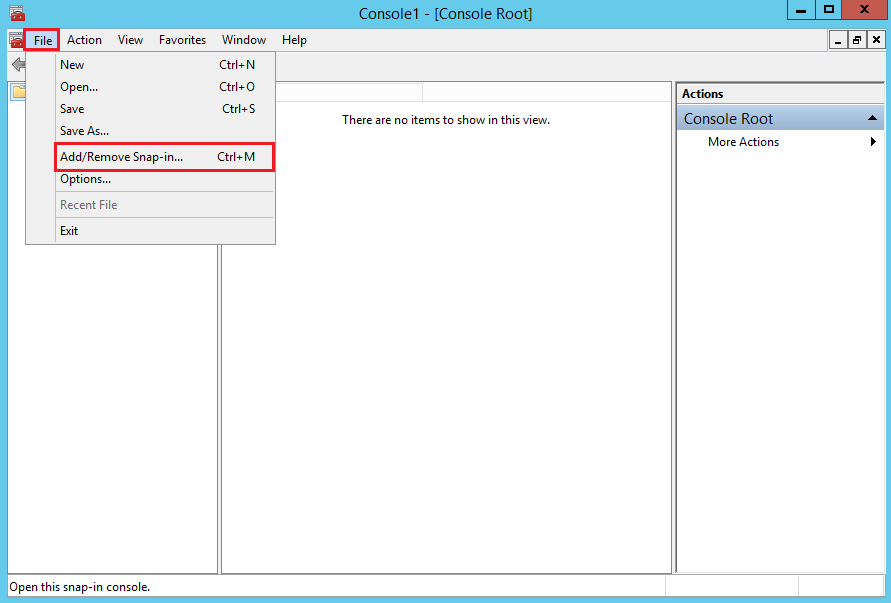Image resolution: width=891 pixels, height=603 pixels.
Task: Minimize the inner console child window
Action: tap(838, 40)
